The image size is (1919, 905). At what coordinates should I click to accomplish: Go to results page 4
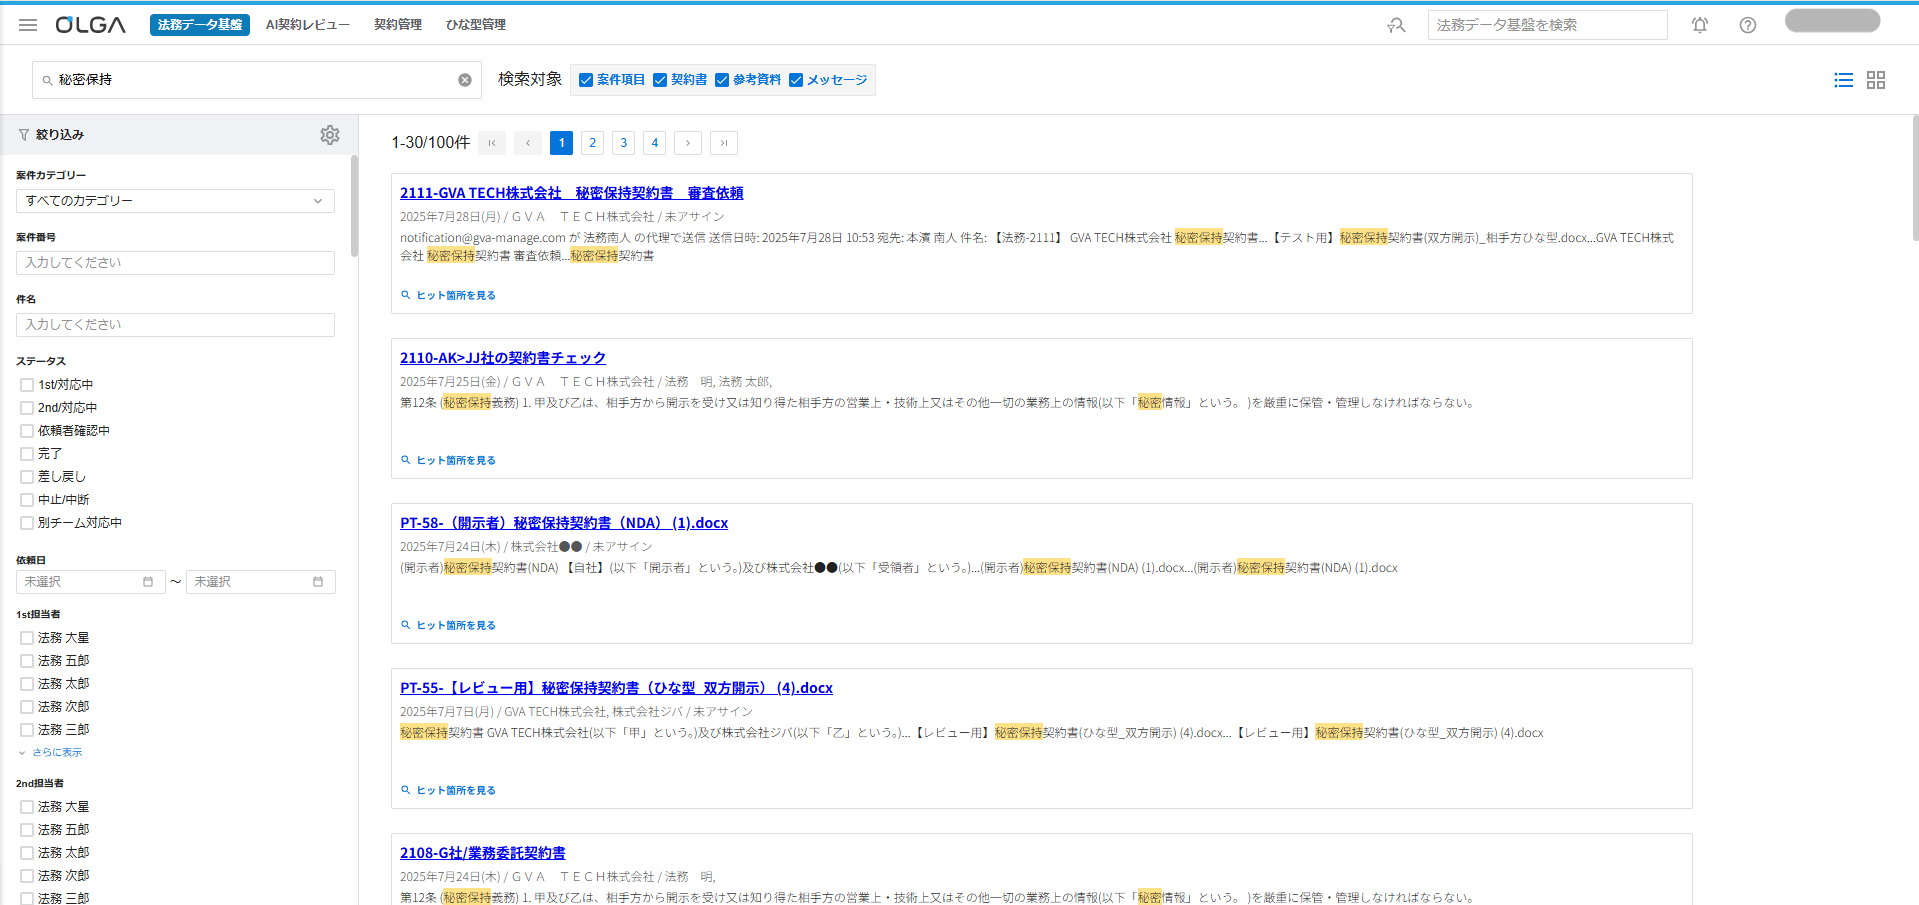tap(655, 143)
